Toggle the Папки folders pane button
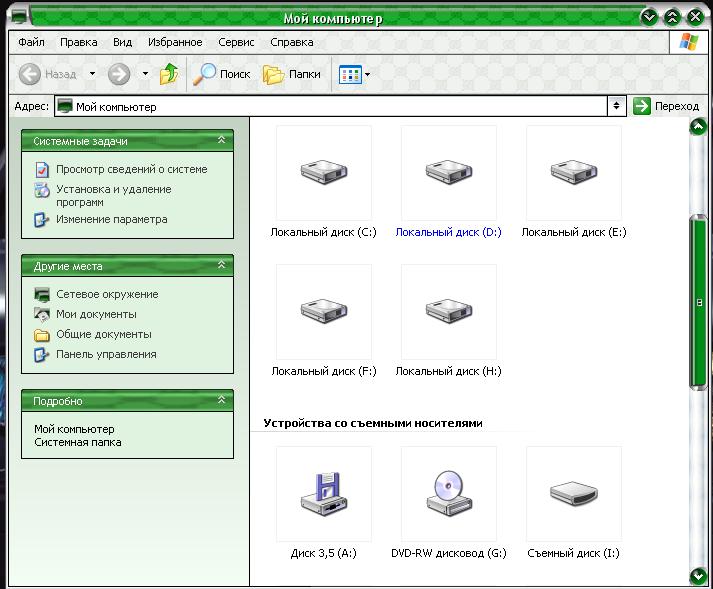This screenshot has height=589, width=713. 292,74
